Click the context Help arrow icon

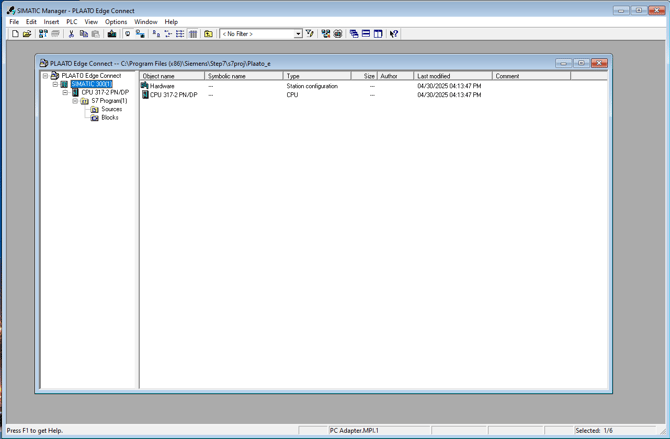(x=394, y=34)
